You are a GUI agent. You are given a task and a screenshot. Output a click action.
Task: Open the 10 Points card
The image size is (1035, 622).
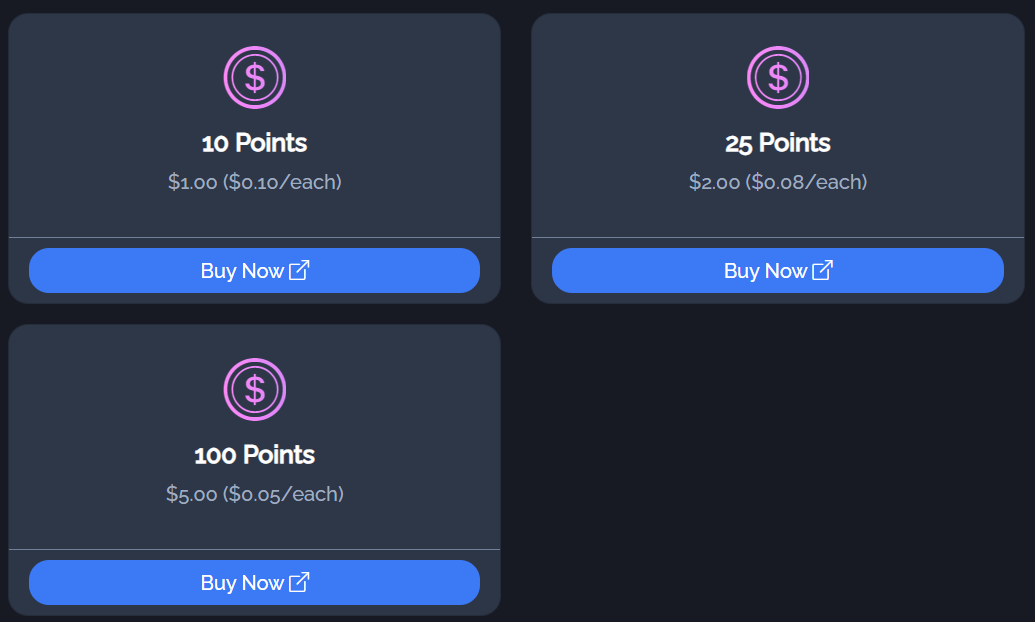click(254, 158)
